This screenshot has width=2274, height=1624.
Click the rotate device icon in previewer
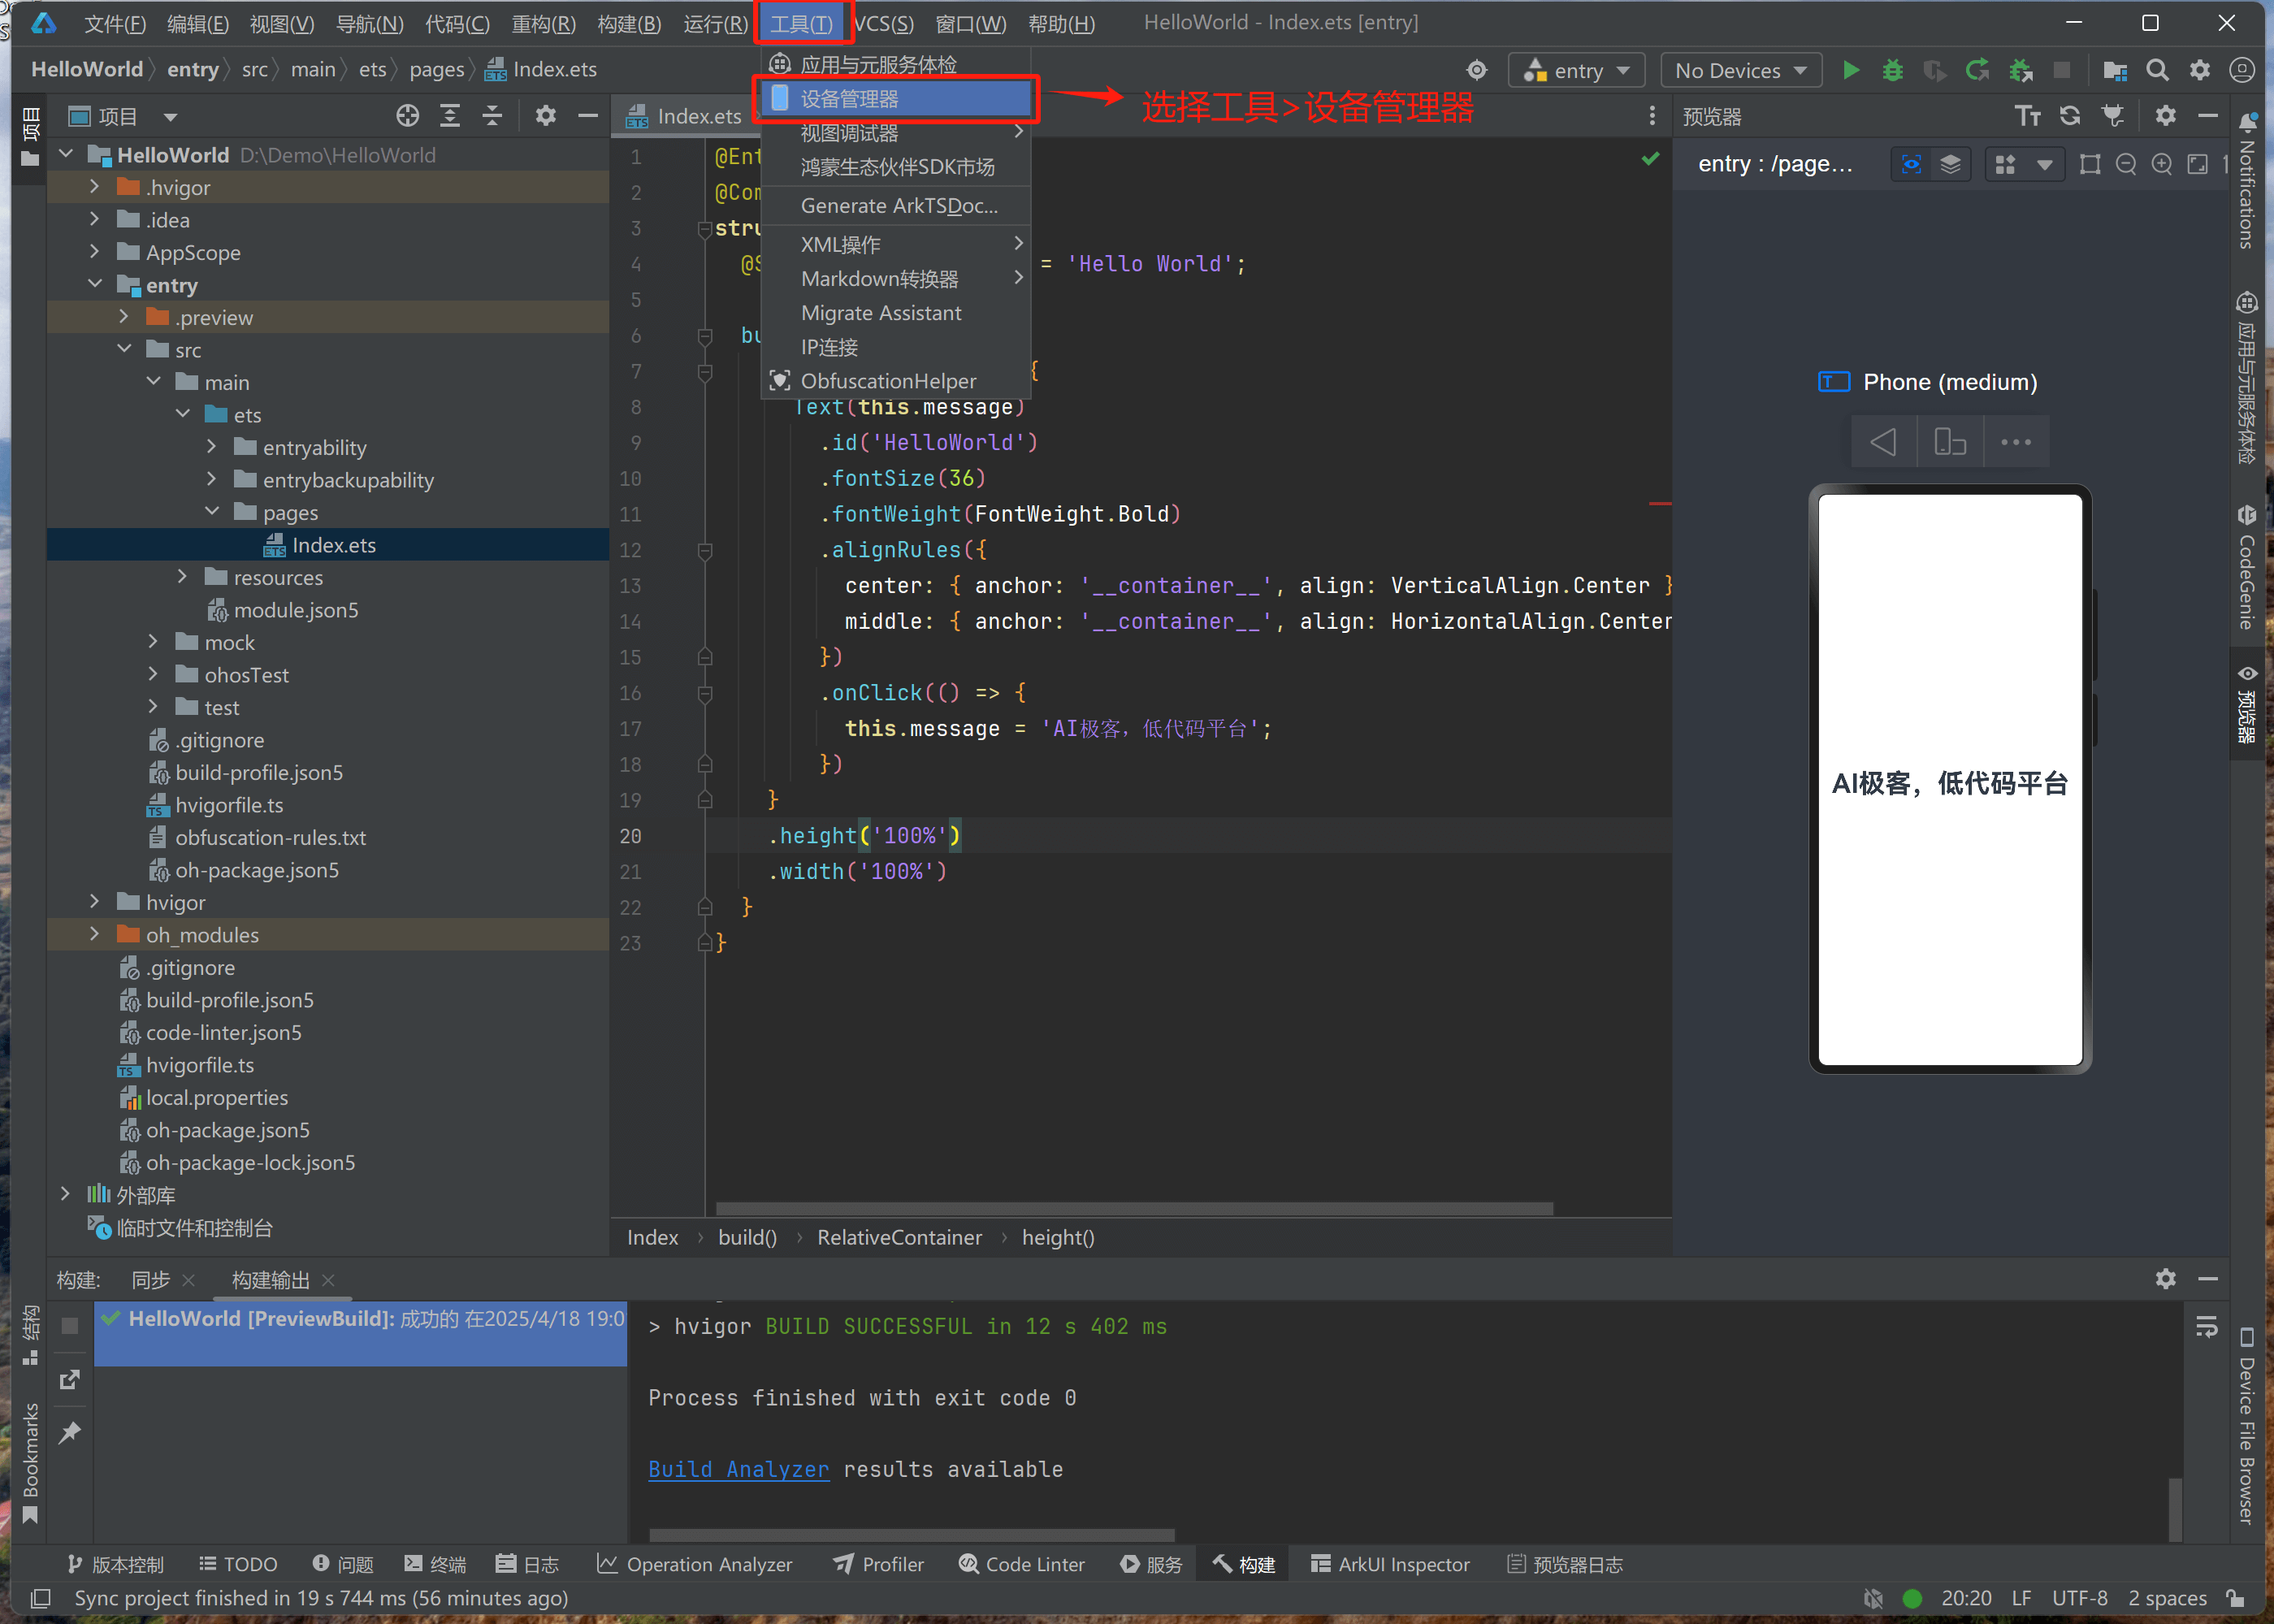[x=1949, y=442]
